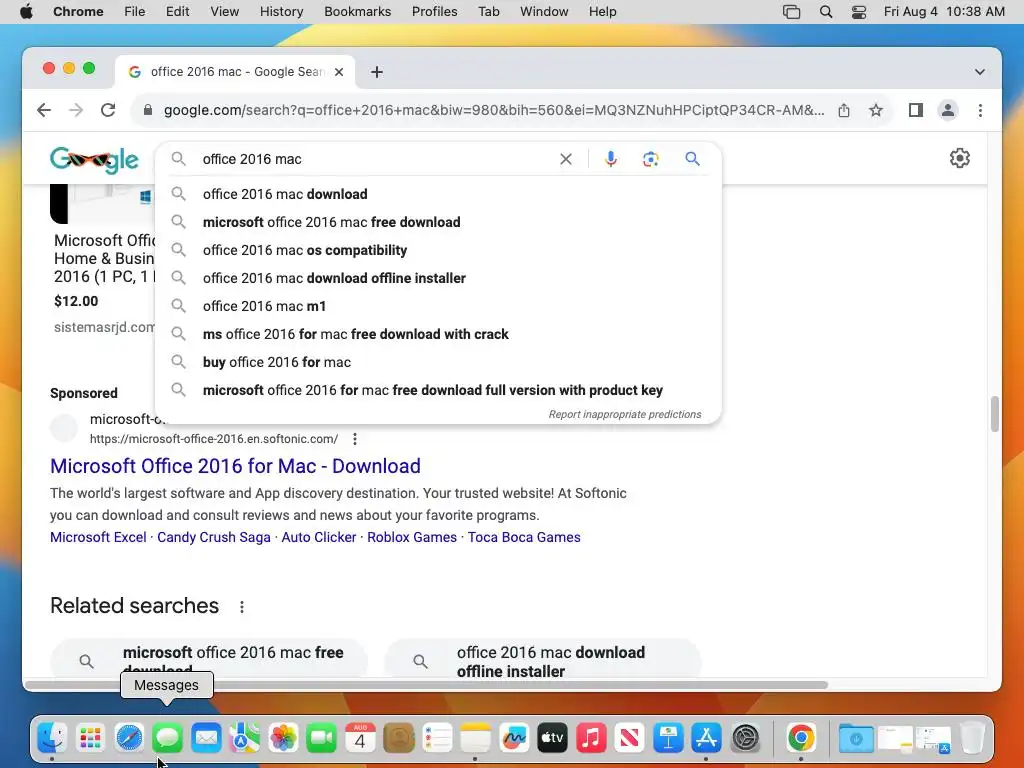Open Apple TV from the Dock

coord(552,738)
